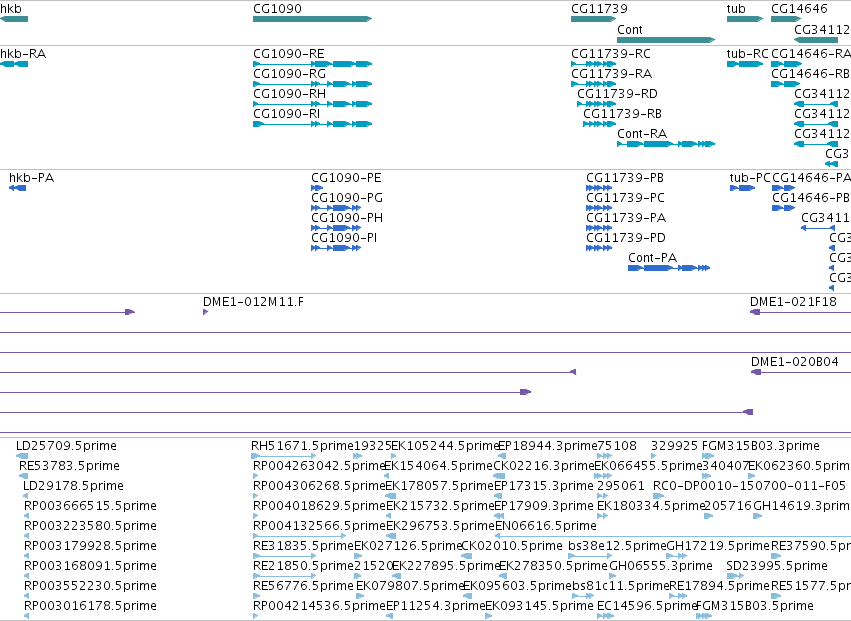Click the RE21850.5prime EST label

(303, 566)
